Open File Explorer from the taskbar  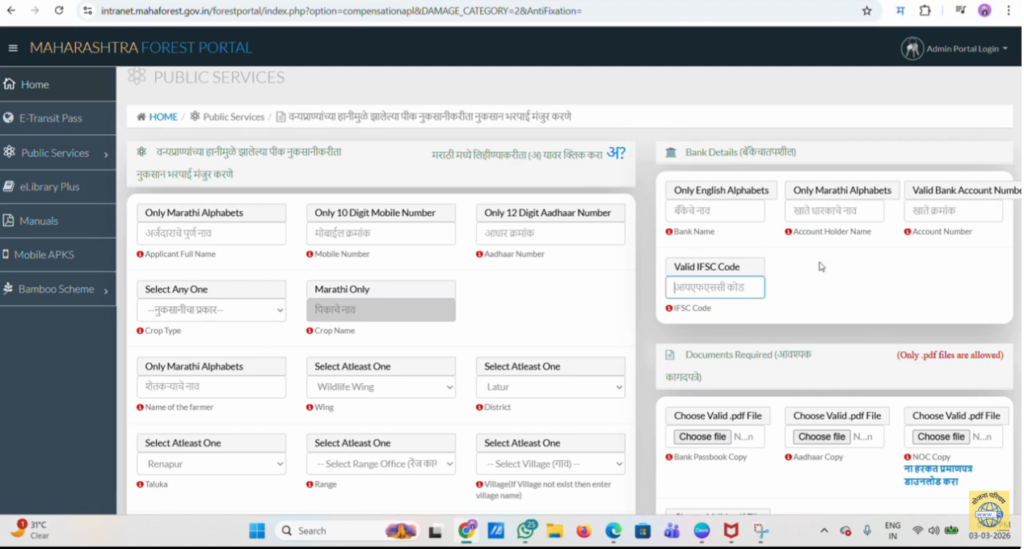554,530
